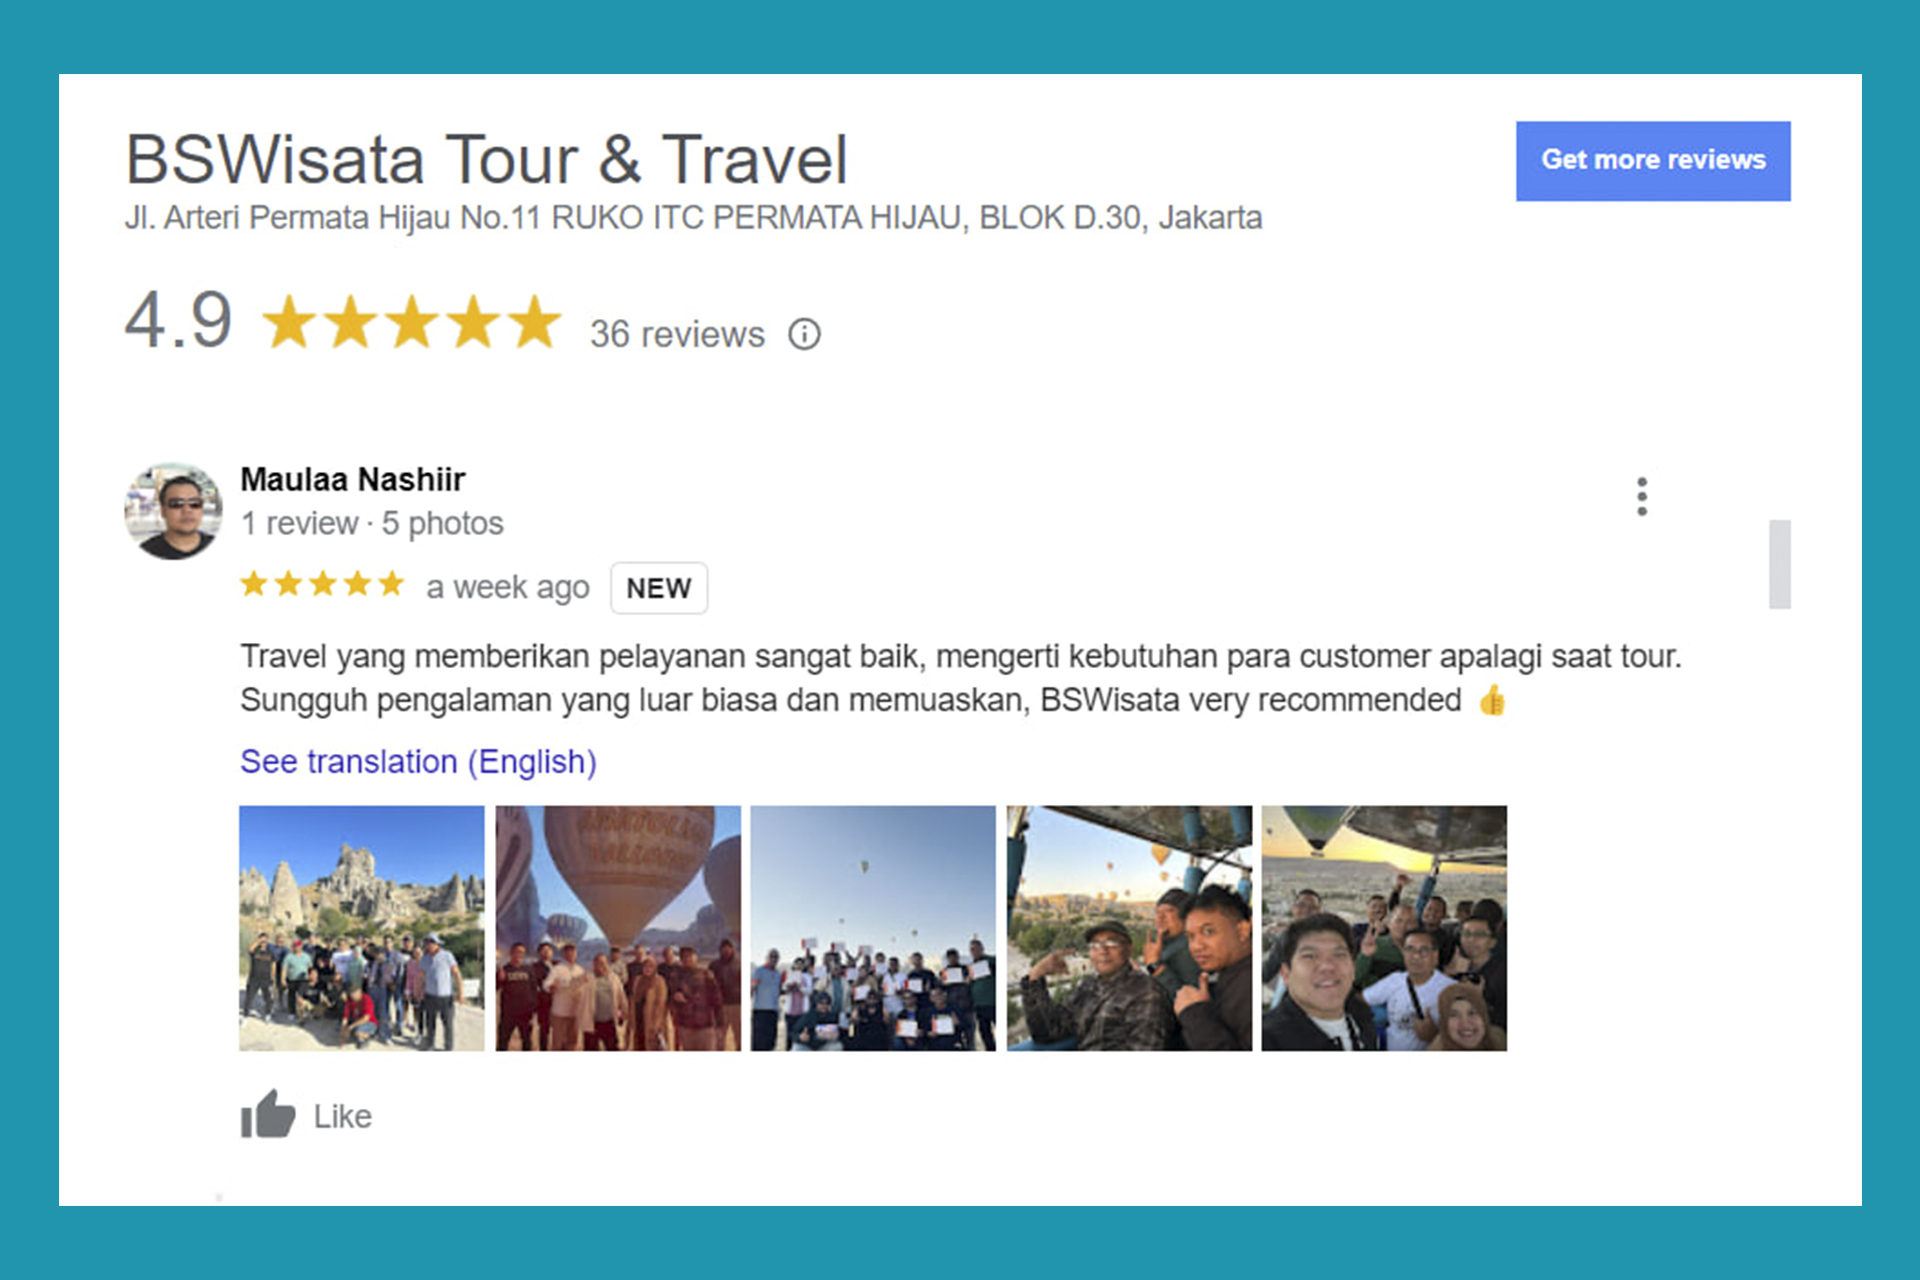Click the thumbs-up Like icon

[x=268, y=1114]
